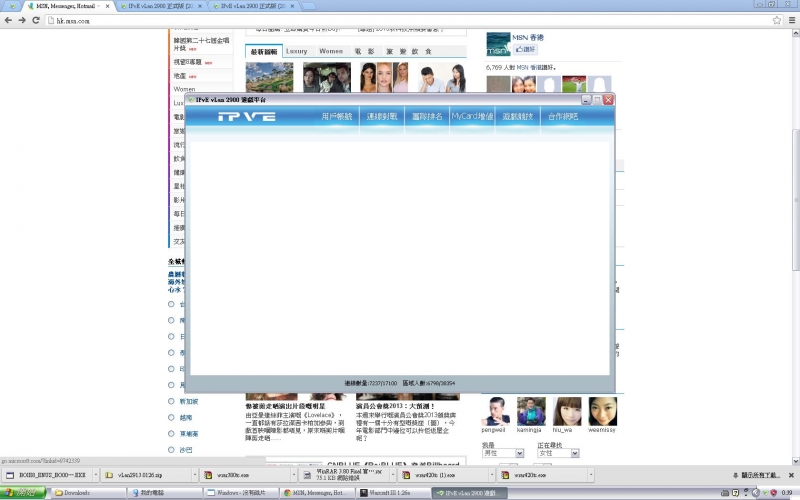Viewport: 800px width, 500px height.
Task: Close the downloads bar
Action: point(791,475)
